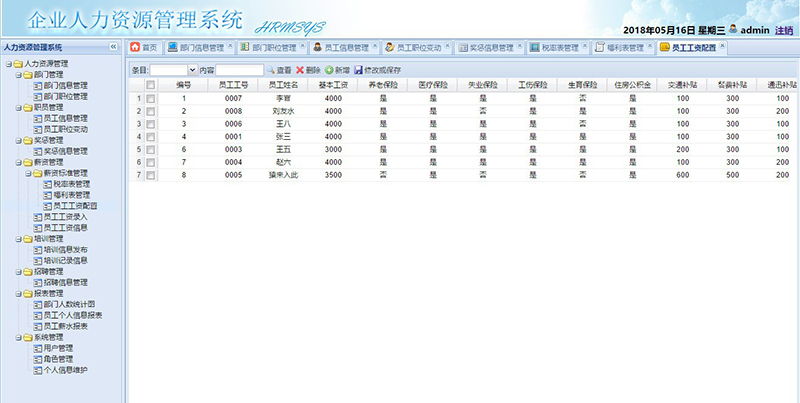
Task: Click the 修改或保存 save disk icon
Action: click(358, 70)
